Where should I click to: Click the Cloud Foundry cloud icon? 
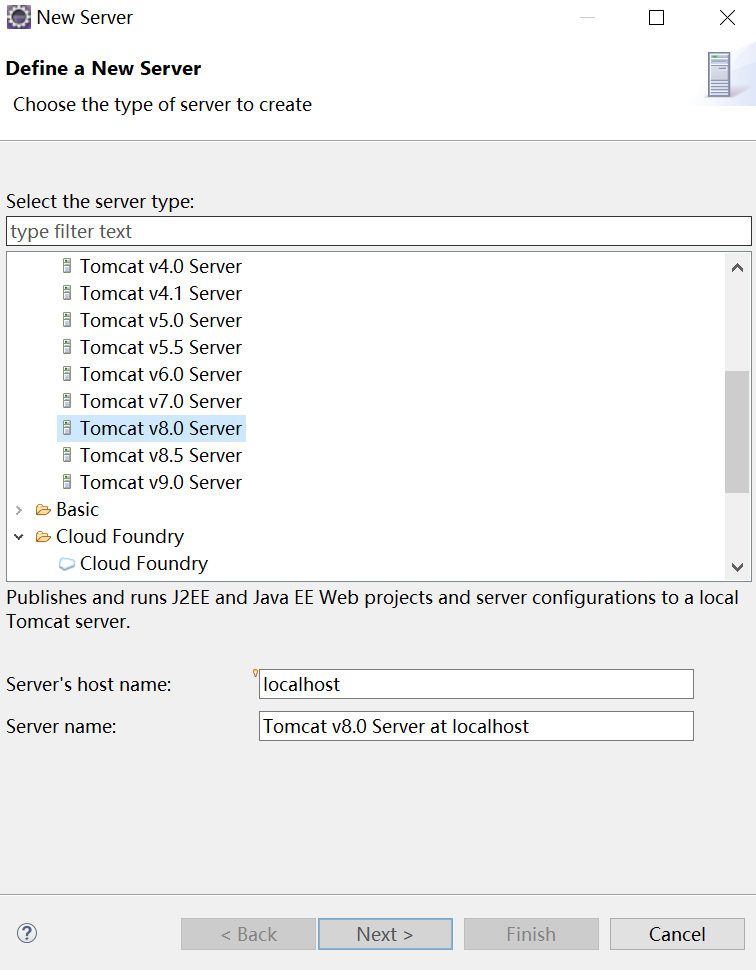(67, 564)
